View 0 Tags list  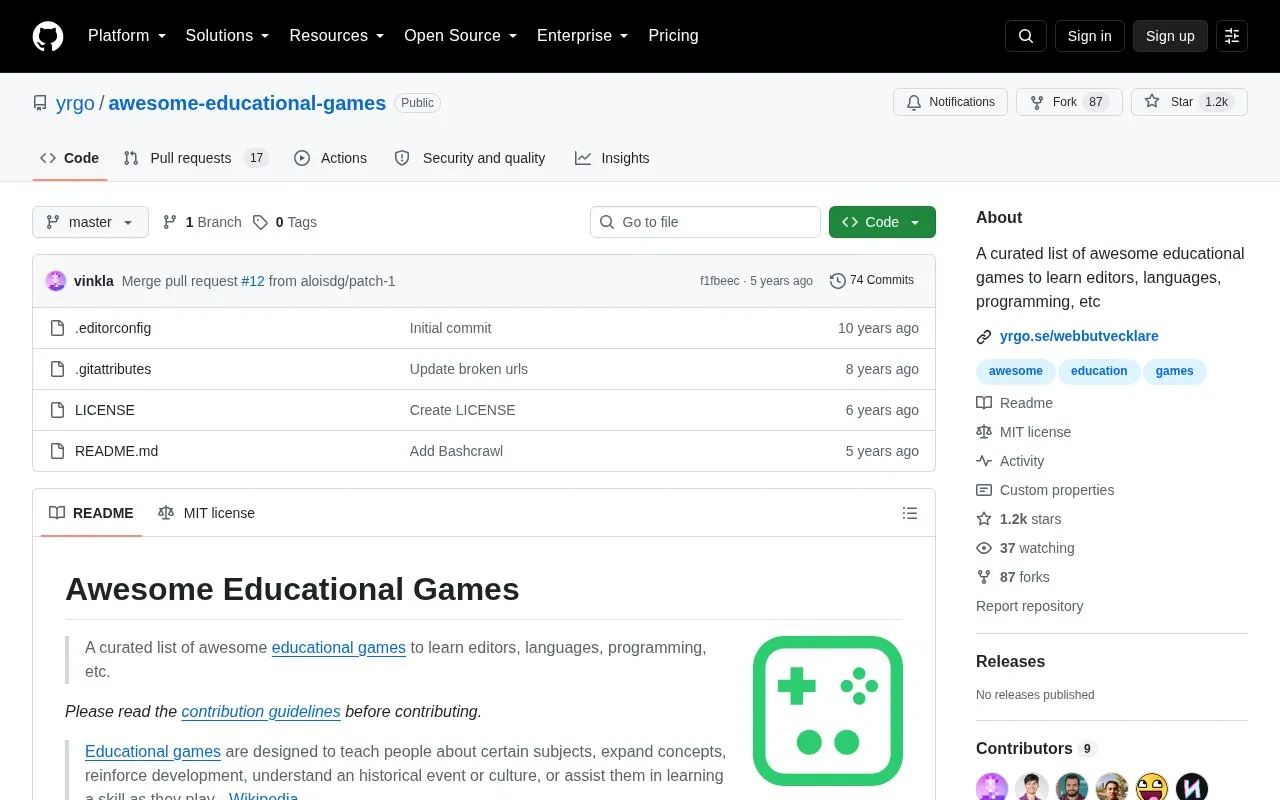coord(285,222)
